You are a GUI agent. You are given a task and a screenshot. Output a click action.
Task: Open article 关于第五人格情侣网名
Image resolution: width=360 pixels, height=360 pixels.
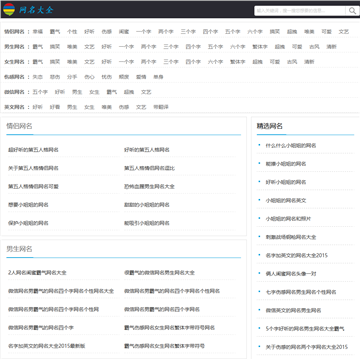coord(33,168)
